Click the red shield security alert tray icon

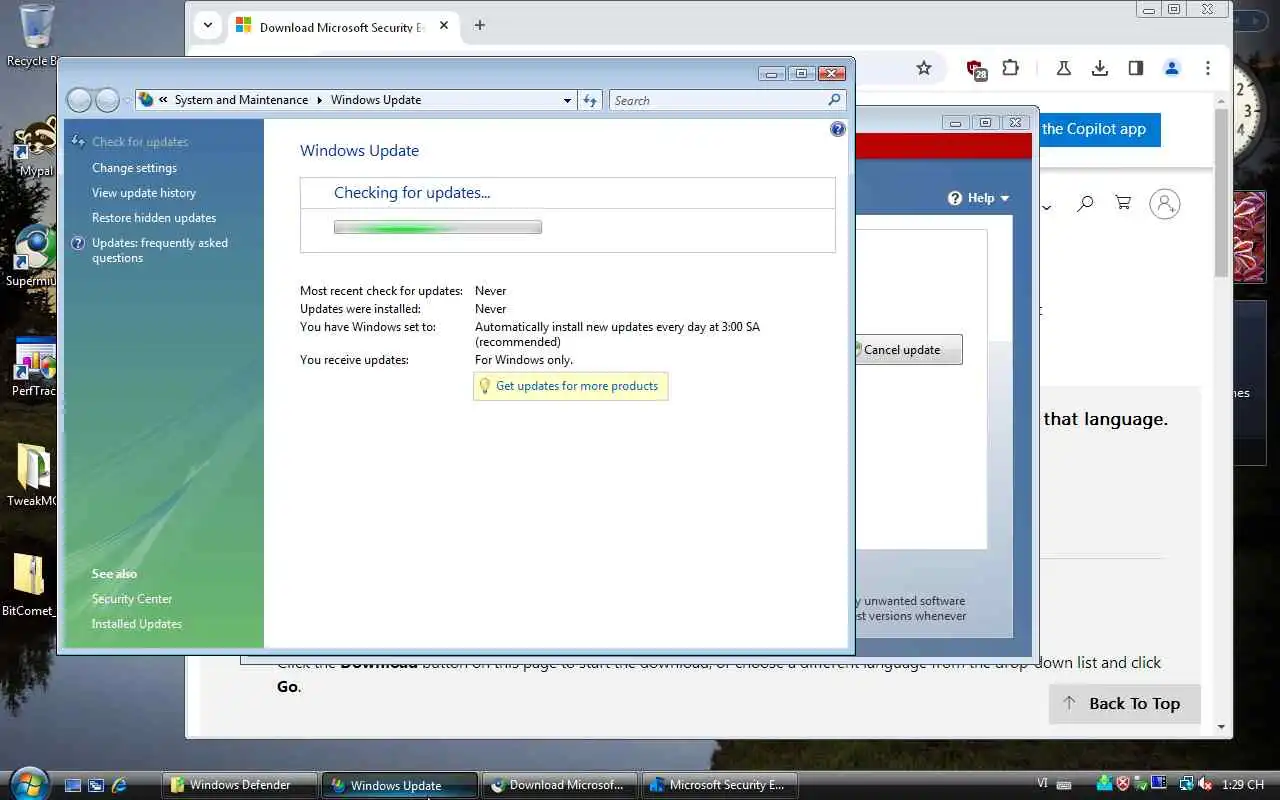[1123, 785]
